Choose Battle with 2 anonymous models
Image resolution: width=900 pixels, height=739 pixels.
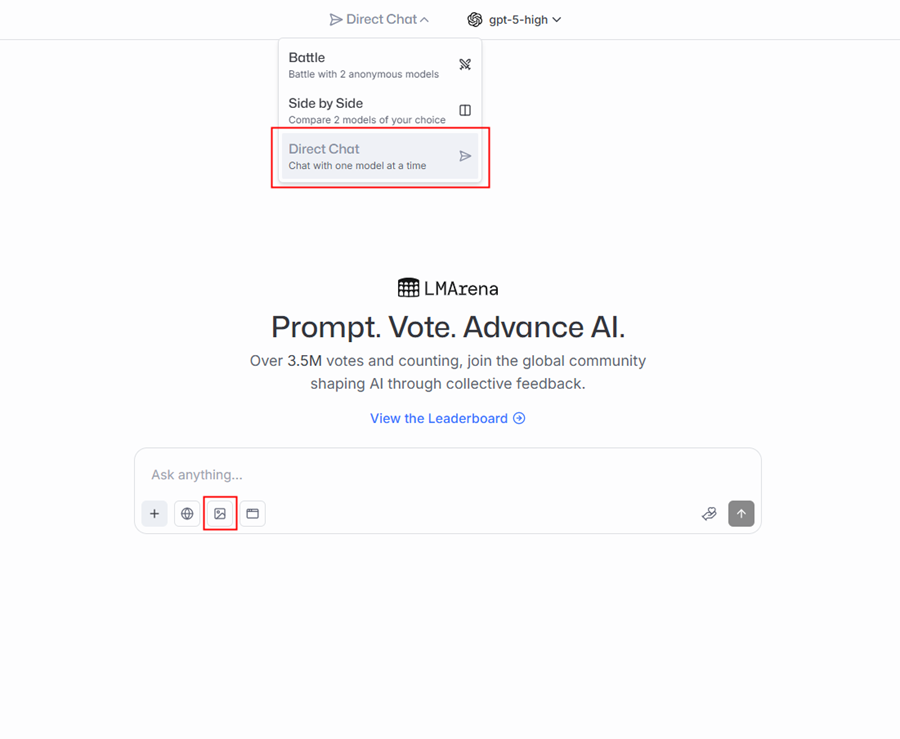[365, 64]
